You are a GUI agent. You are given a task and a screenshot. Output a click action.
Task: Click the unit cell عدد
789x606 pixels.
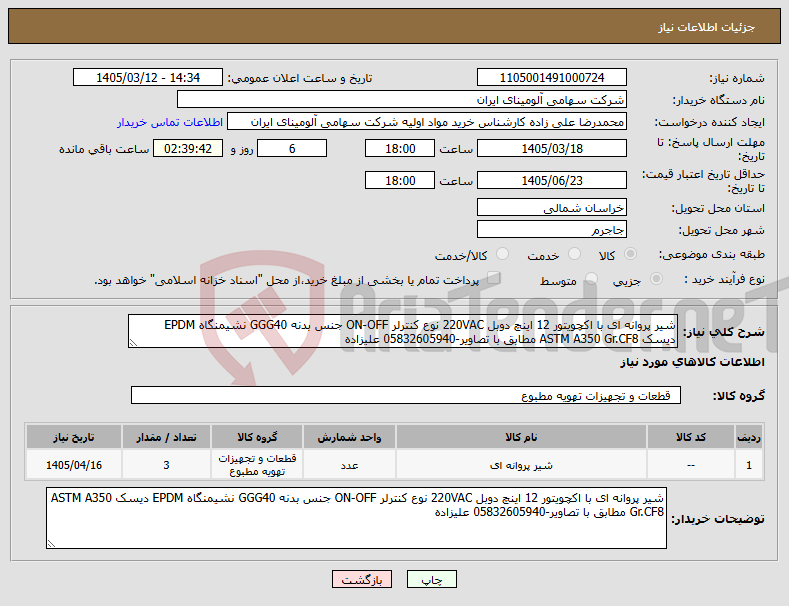point(349,465)
